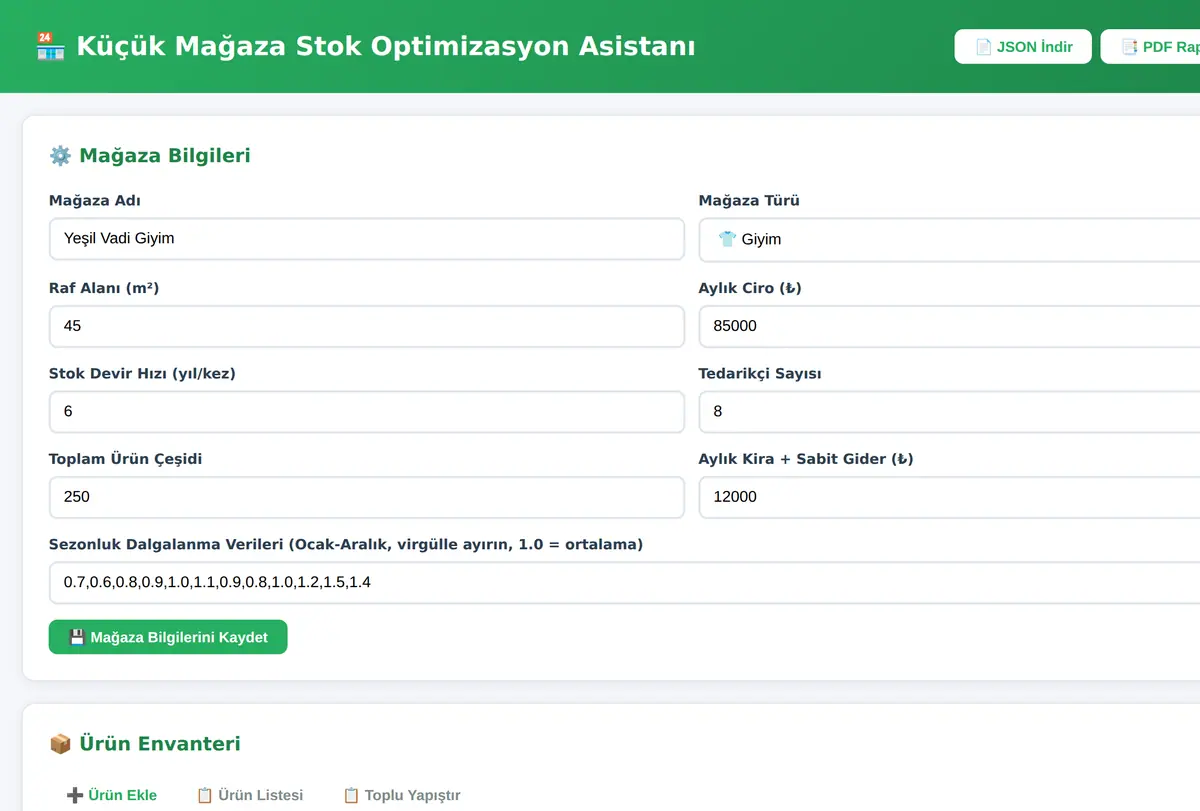The image size is (1200, 811).
Task: Click the Aylık Kira + Sabit Gider field
Action: point(949,497)
